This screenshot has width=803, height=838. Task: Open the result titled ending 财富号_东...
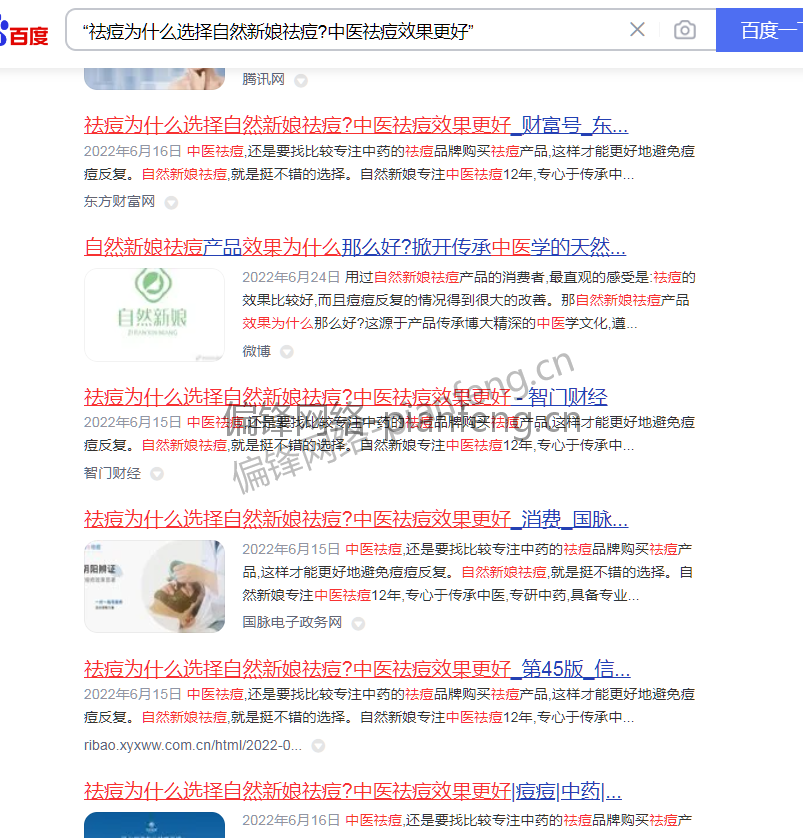tap(356, 125)
